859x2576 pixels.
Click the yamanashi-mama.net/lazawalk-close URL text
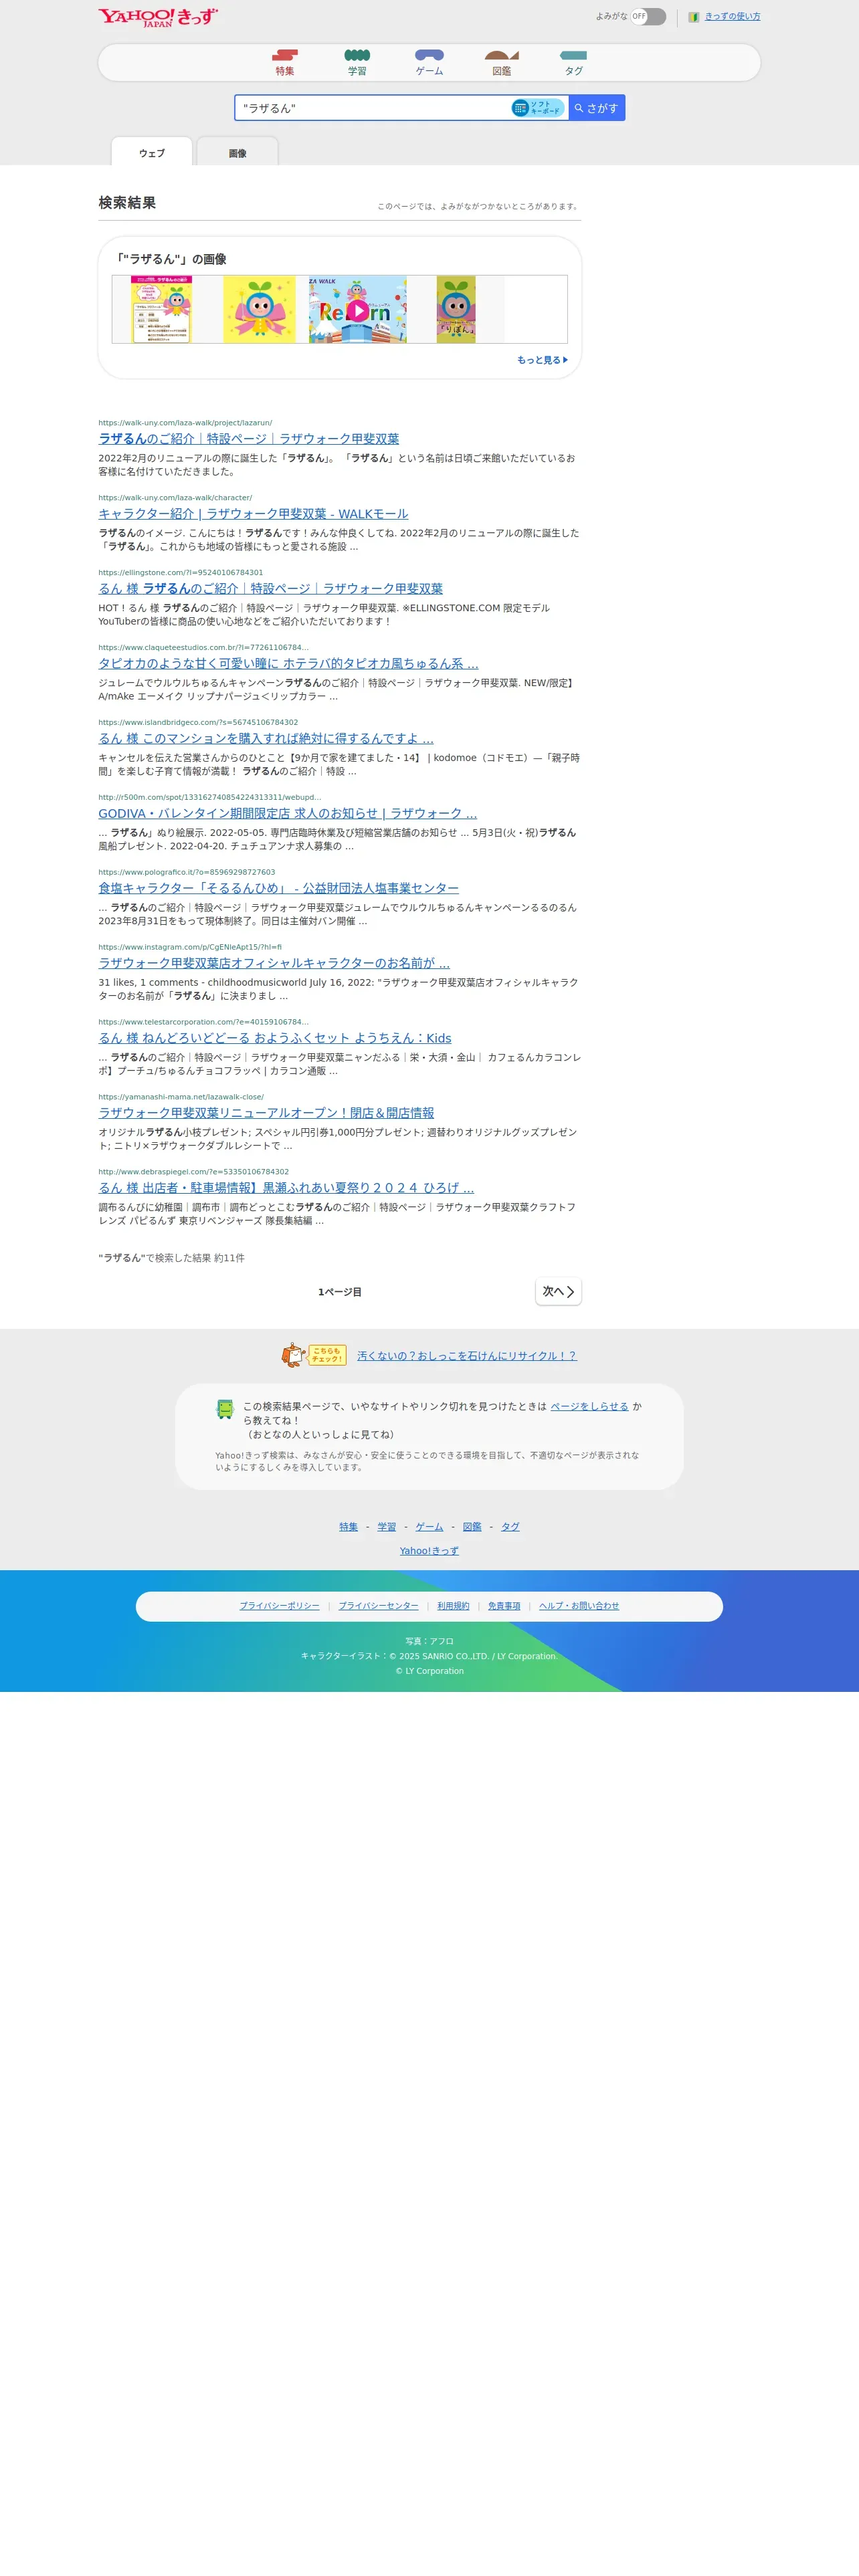tap(181, 1097)
